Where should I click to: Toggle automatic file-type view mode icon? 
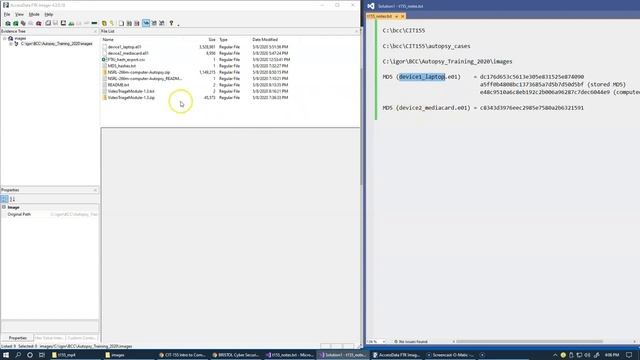(146, 23)
